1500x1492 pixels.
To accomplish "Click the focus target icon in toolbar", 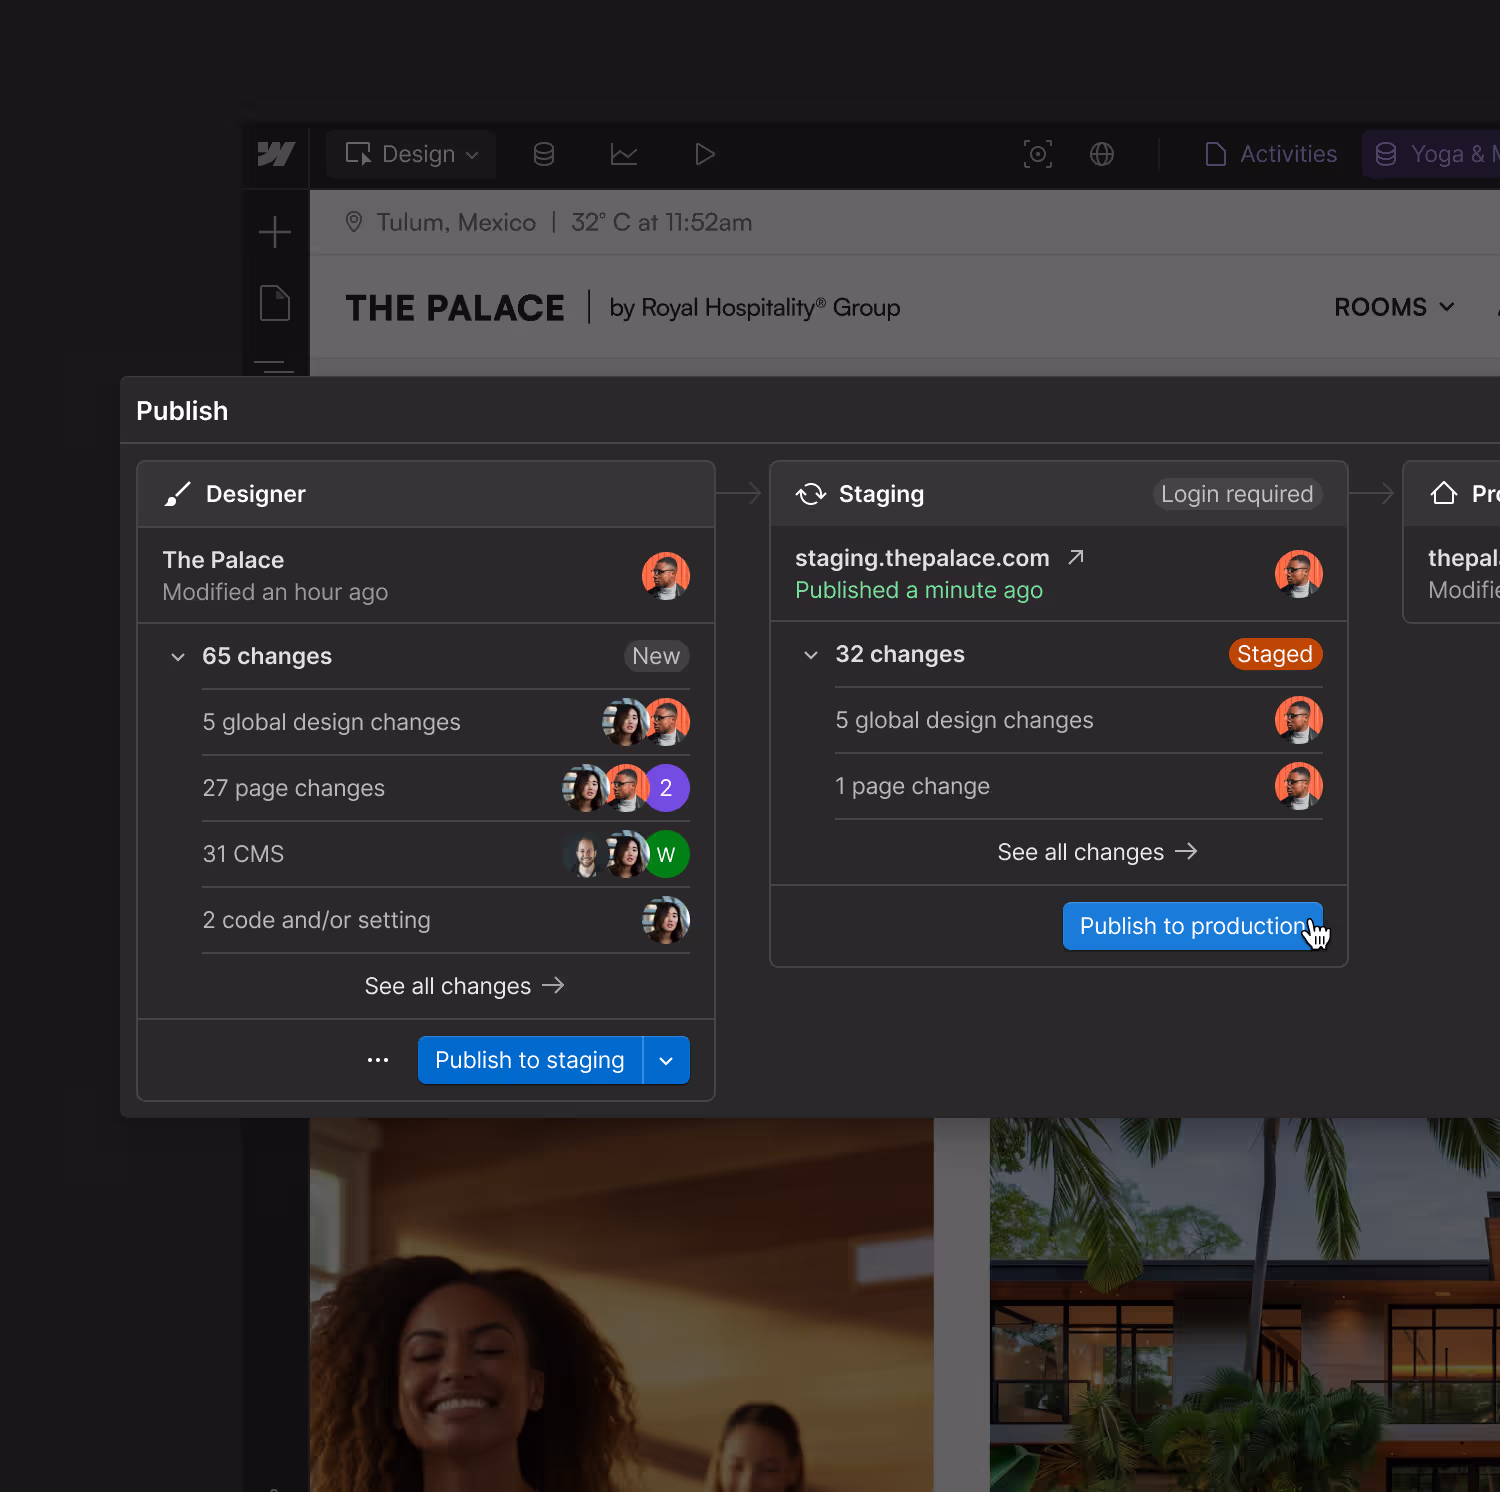I will (x=1038, y=154).
